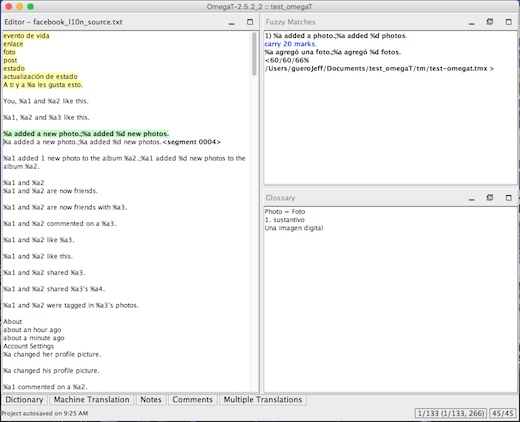Open the Dictionary tab
The width and height of the screenshot is (520, 422).
[24, 400]
